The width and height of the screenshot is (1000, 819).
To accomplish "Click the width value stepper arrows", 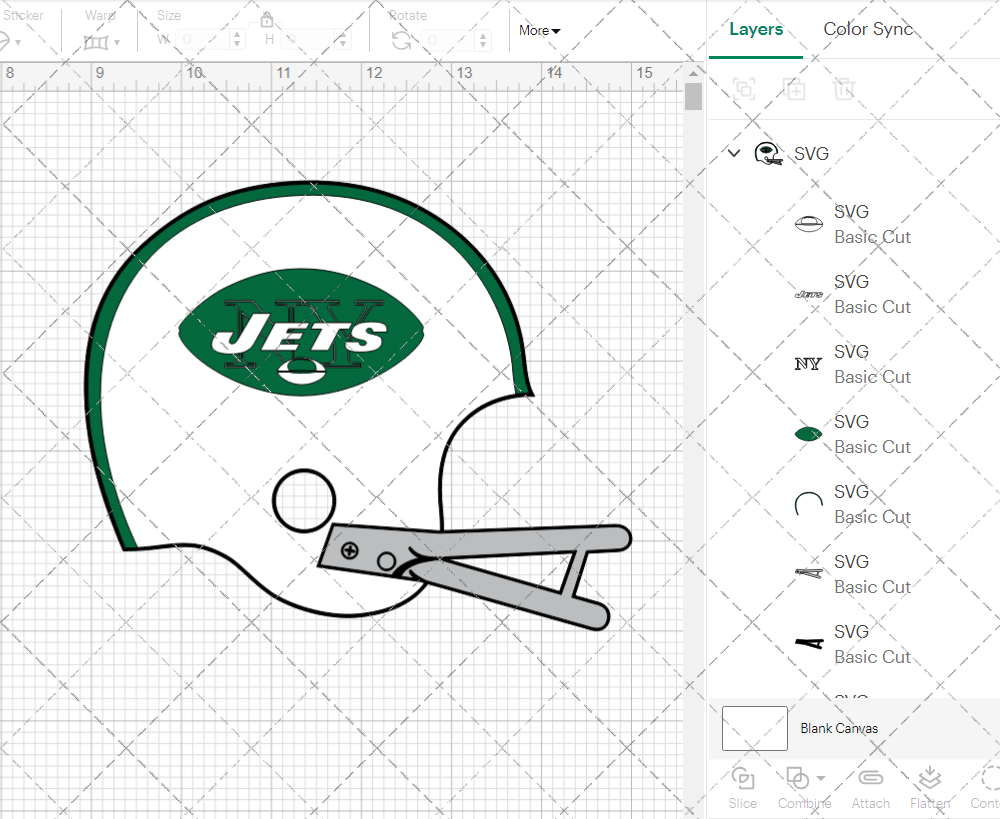I will 237,40.
